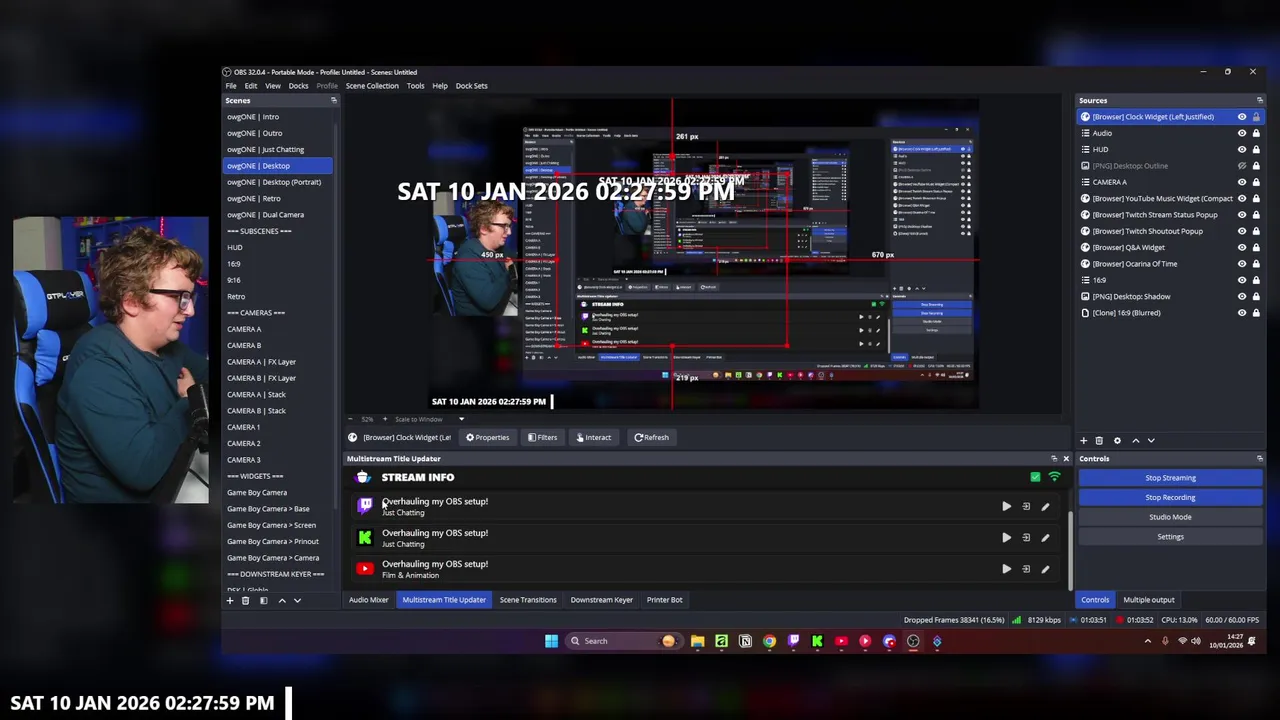This screenshot has height=720, width=1280.
Task: Move selected source down in Sources toolbar
Action: 1151,440
